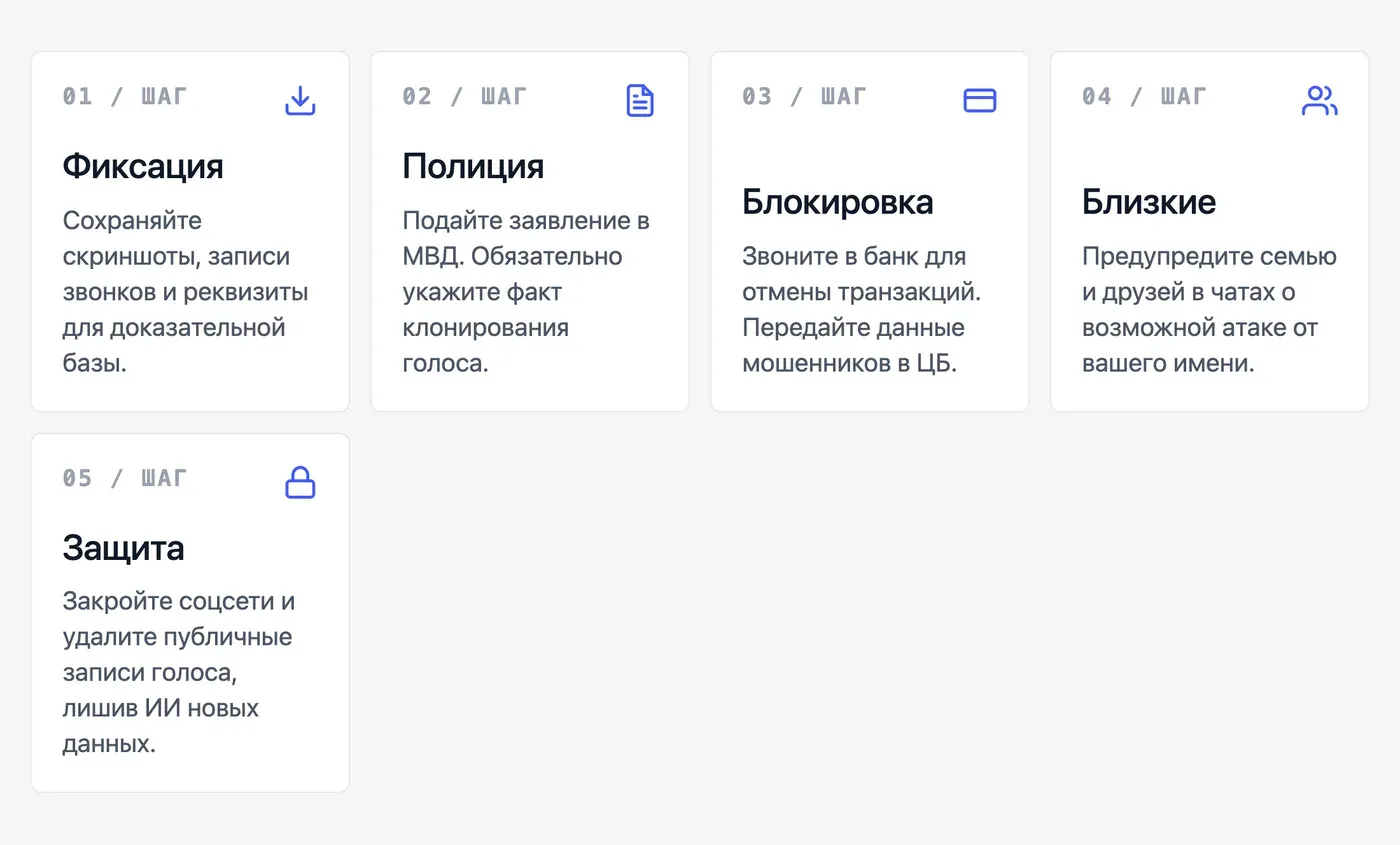Select the Блокировка heading

pos(838,202)
